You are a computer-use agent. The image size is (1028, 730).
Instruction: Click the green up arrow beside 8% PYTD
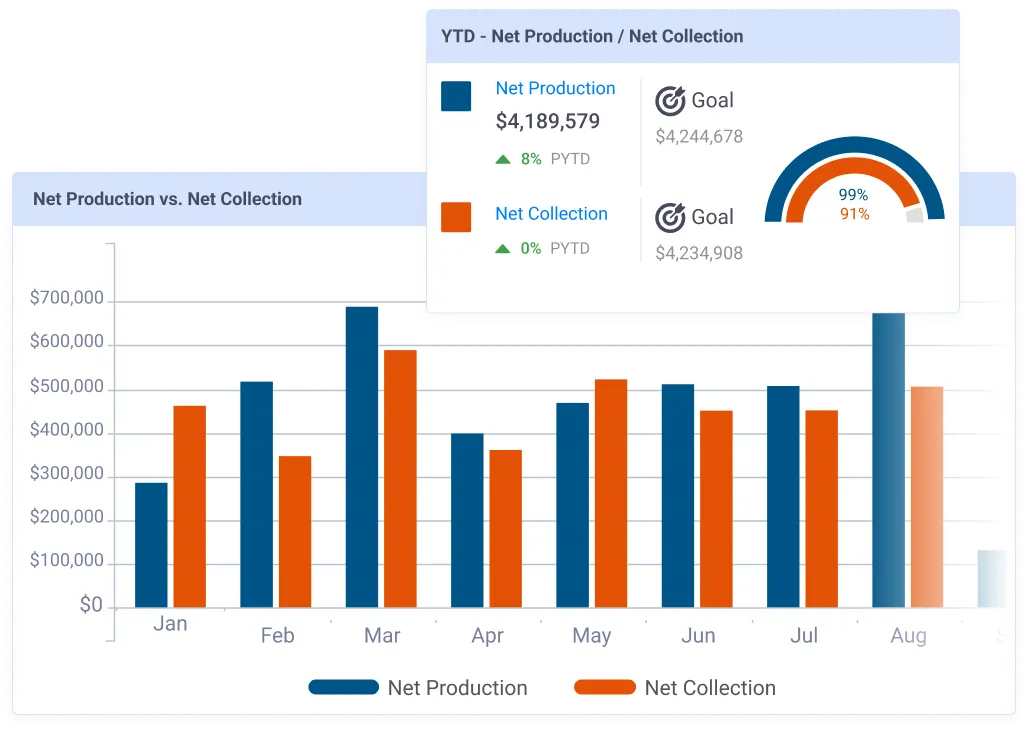click(x=503, y=159)
